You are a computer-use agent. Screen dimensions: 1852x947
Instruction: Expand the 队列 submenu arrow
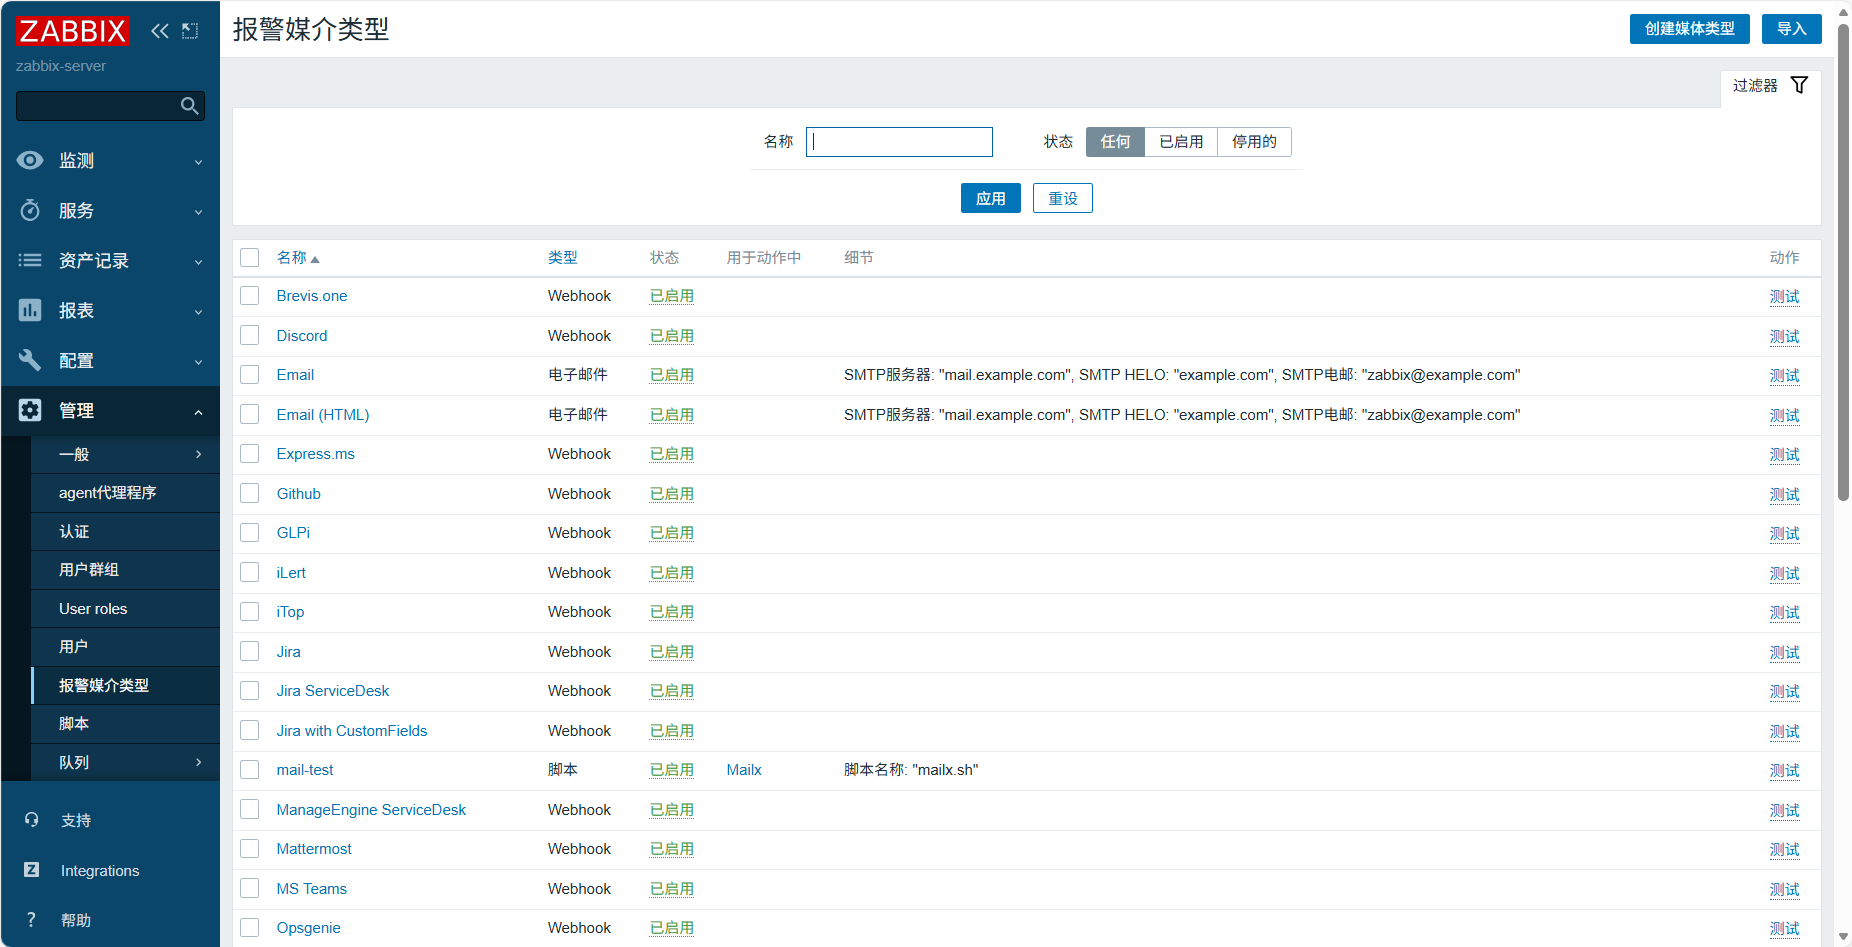198,762
